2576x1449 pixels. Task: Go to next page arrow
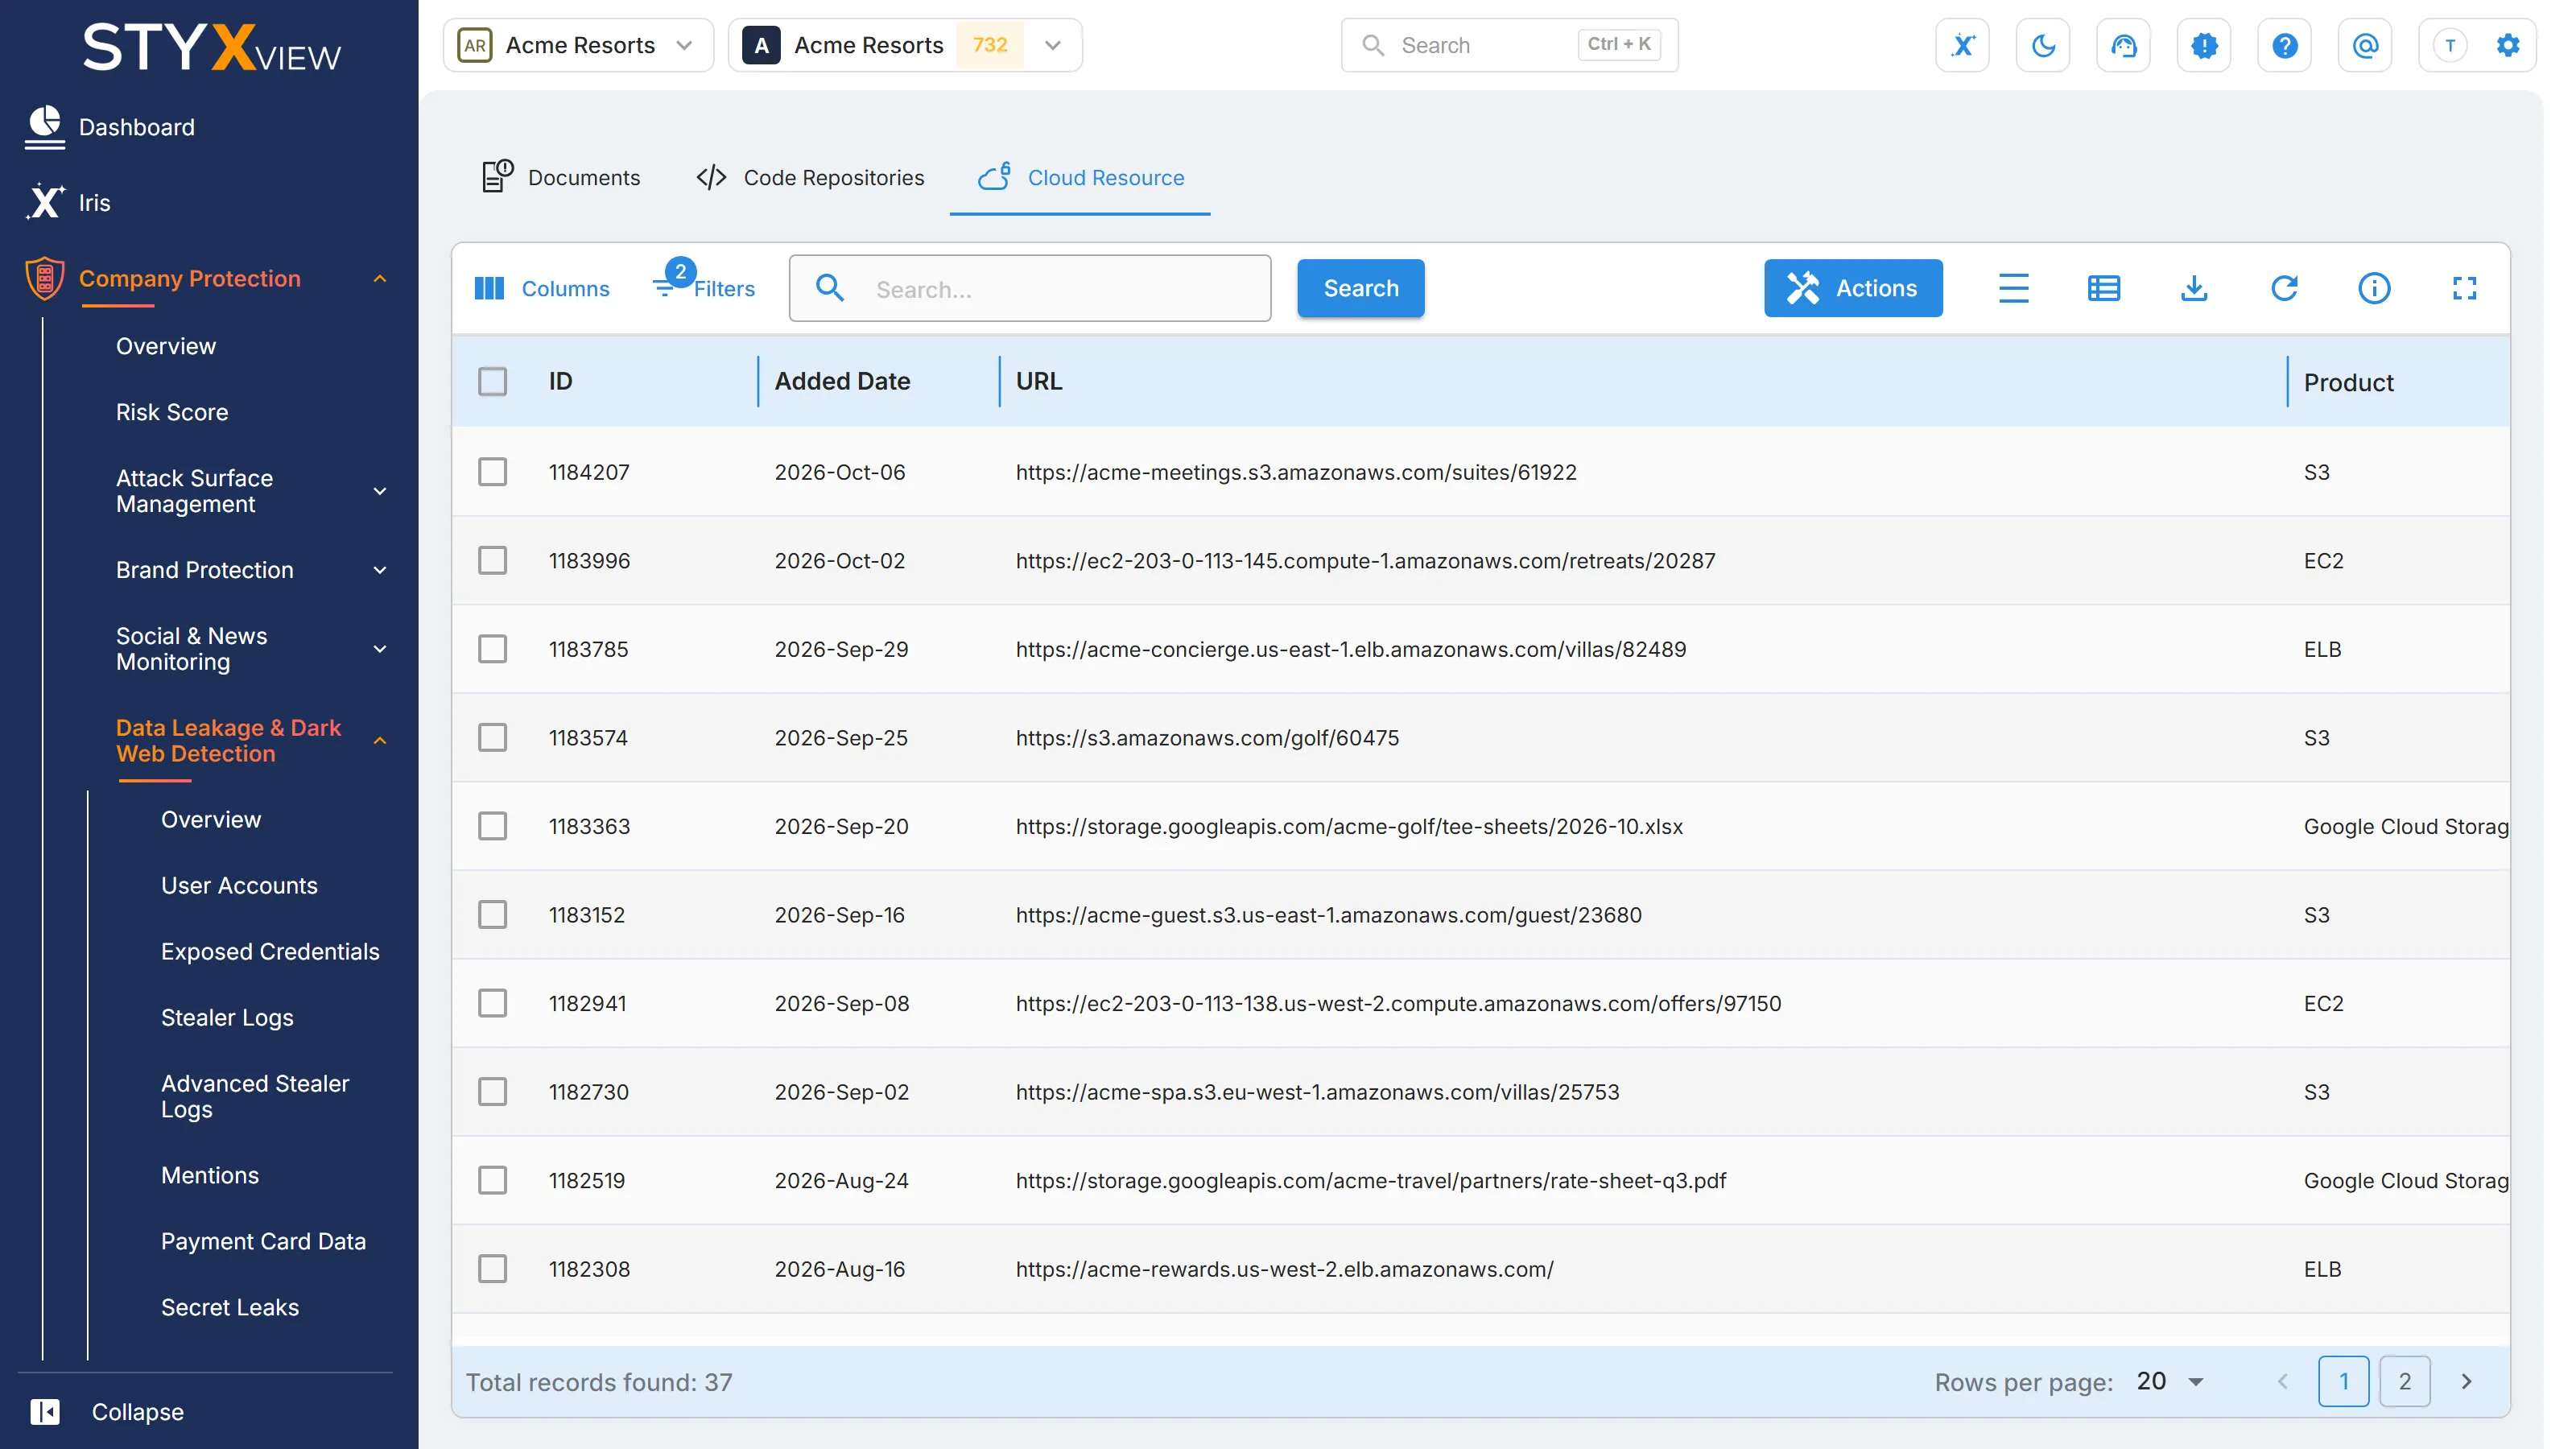click(2466, 1381)
